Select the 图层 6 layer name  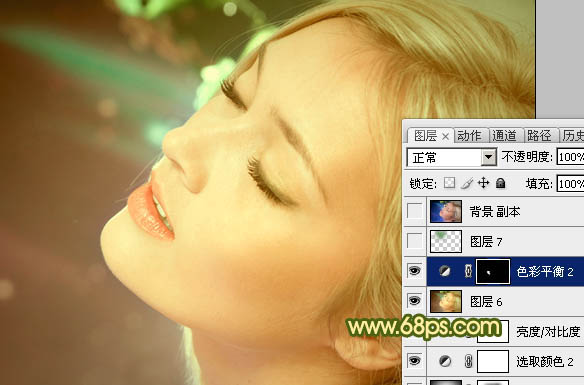(x=486, y=302)
